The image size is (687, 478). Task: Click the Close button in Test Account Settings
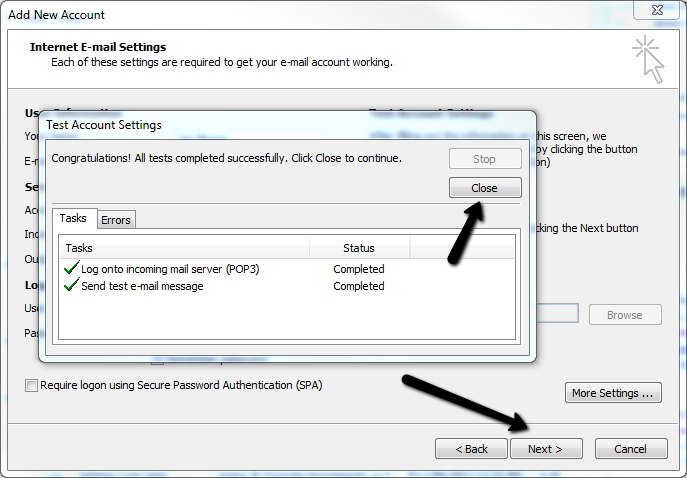[x=484, y=188]
